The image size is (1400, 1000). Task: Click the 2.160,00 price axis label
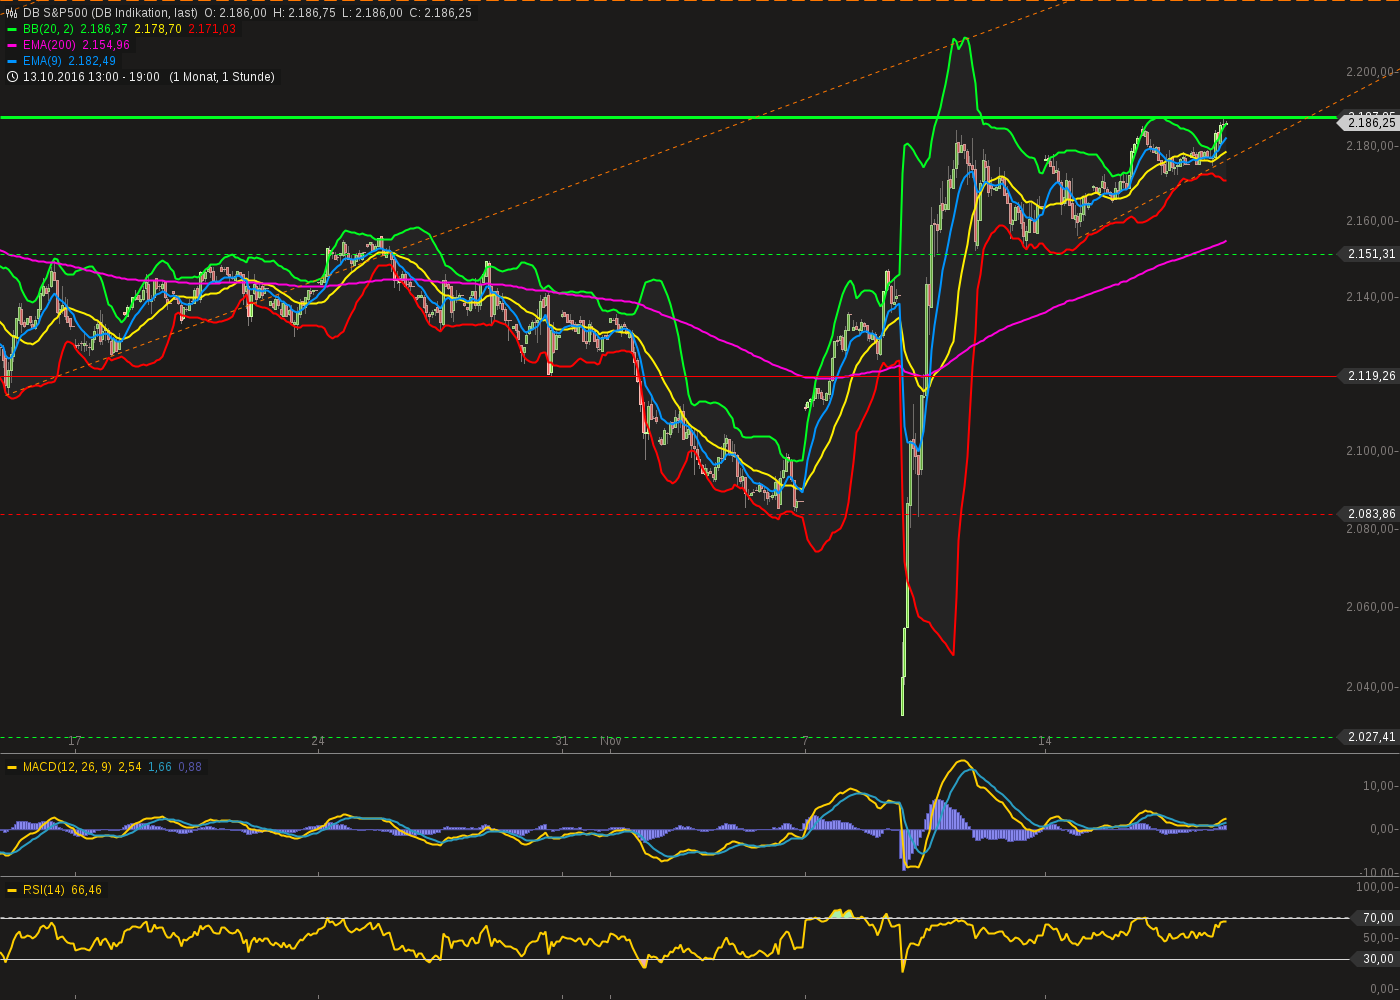[x=1370, y=221]
